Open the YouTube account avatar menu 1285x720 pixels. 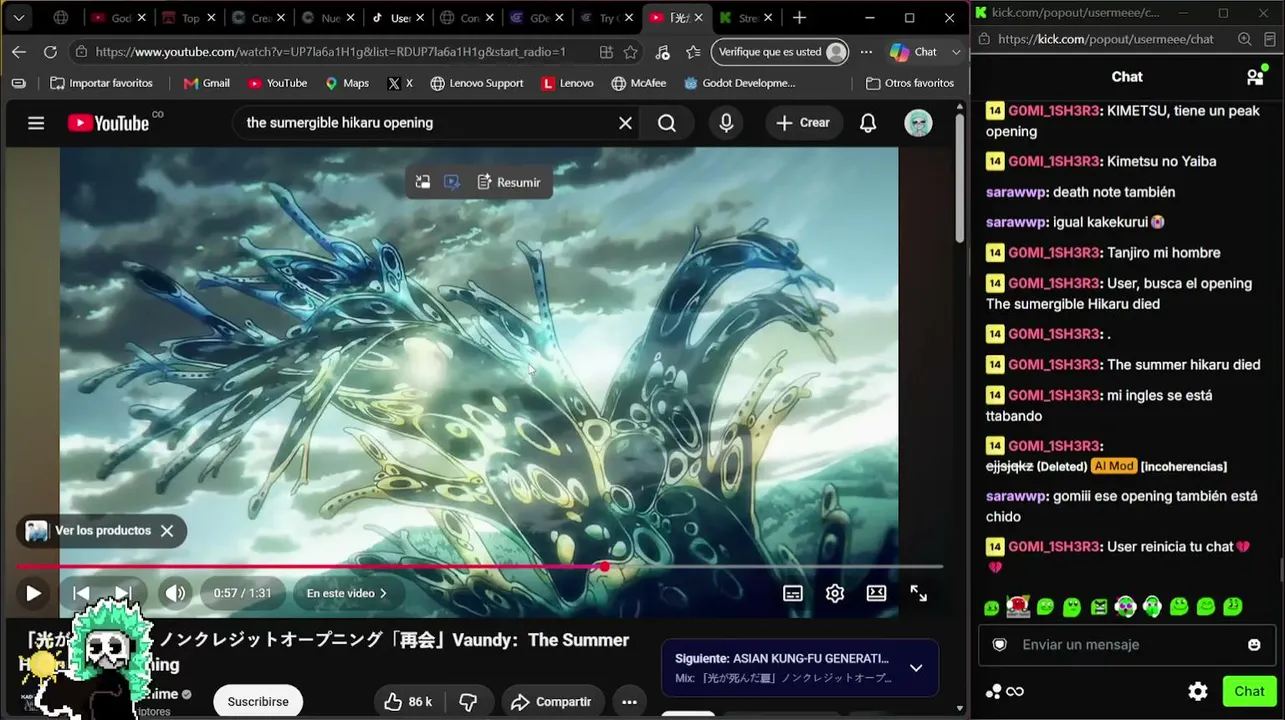tap(918, 123)
